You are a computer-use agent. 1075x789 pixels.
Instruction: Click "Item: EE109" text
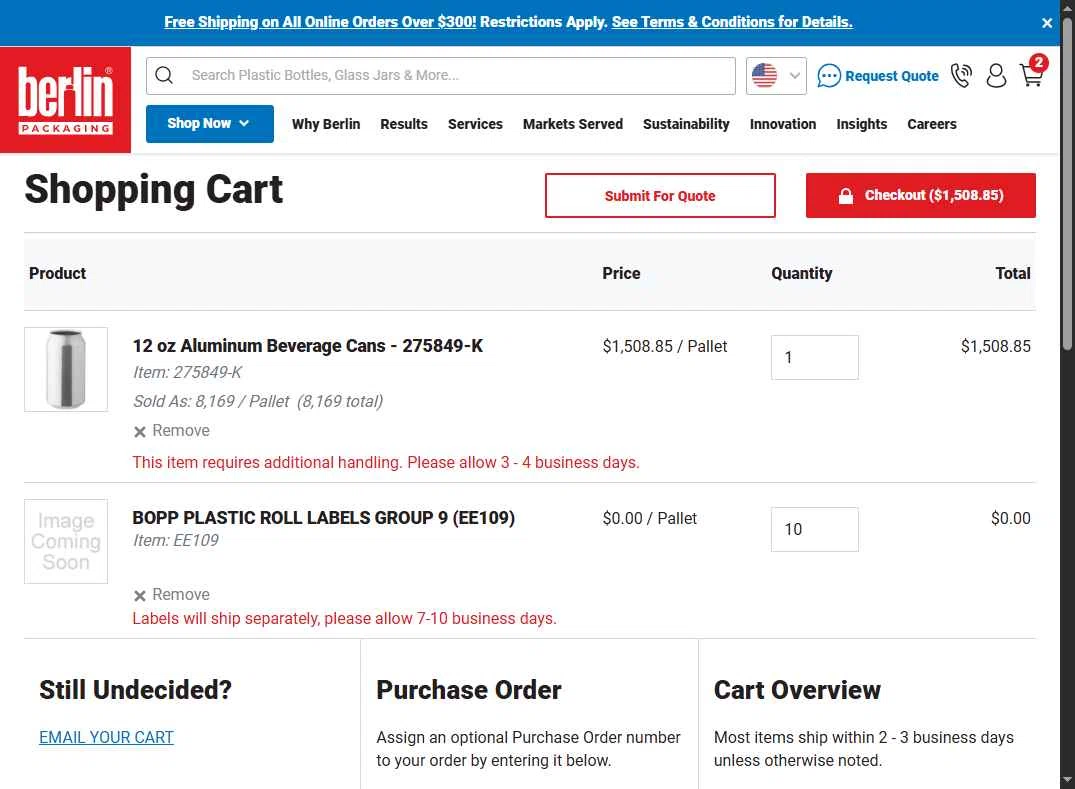point(176,540)
